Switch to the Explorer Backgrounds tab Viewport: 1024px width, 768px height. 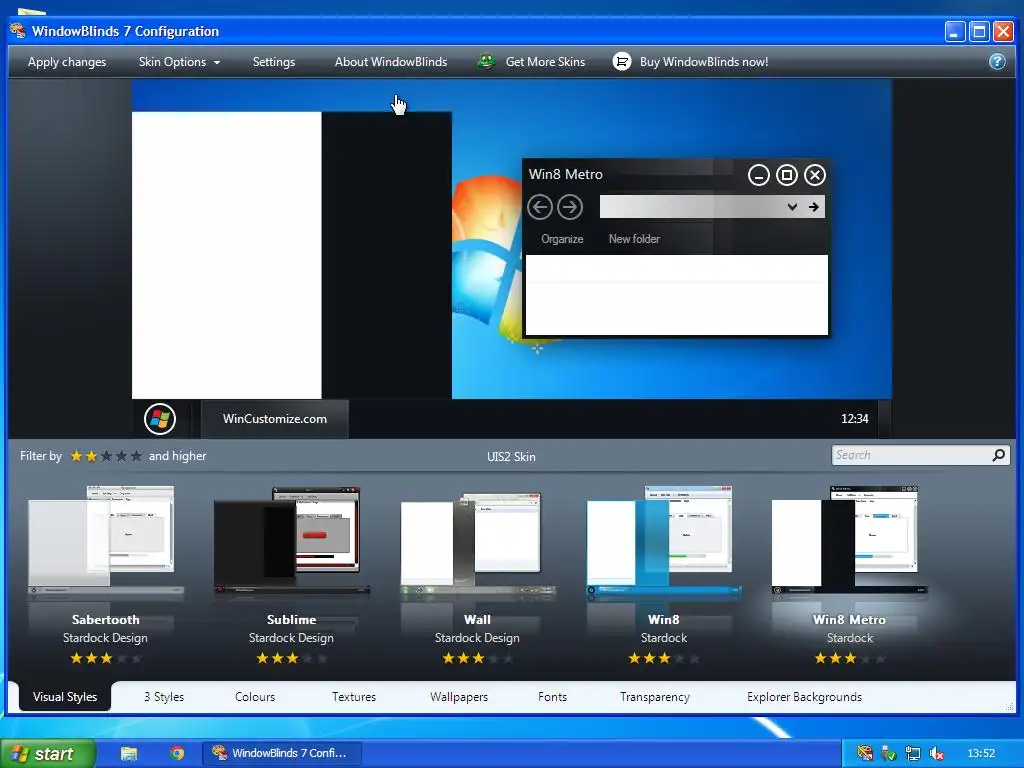[804, 697]
